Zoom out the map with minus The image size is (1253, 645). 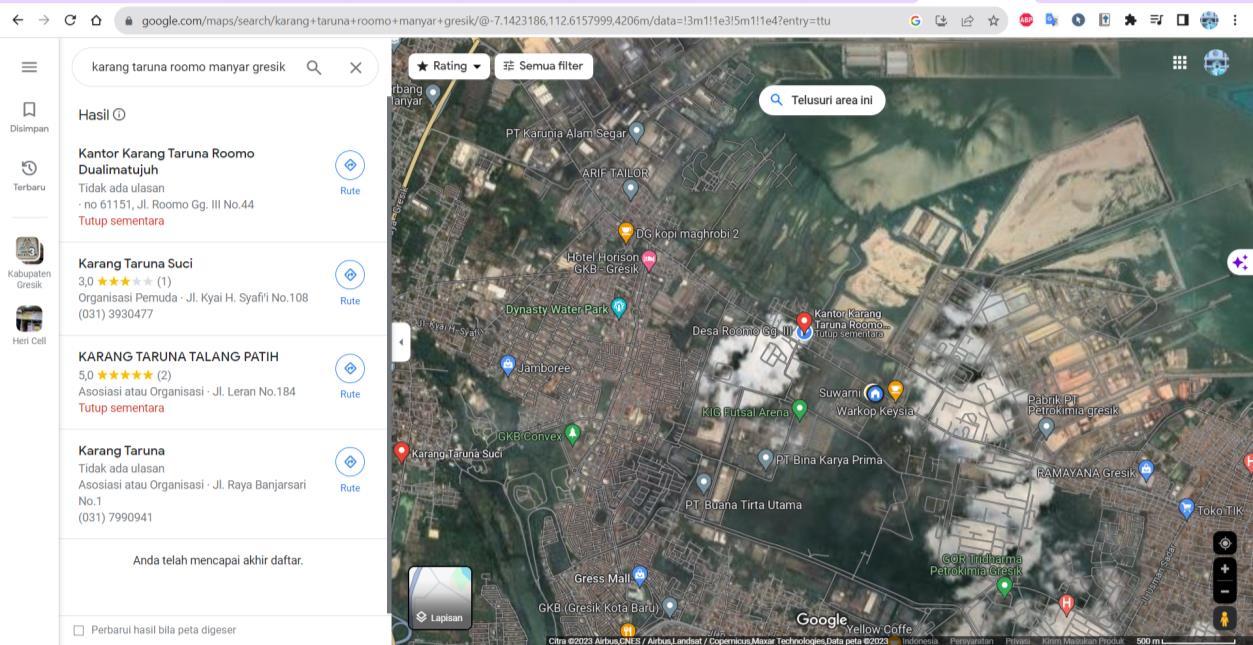click(x=1224, y=591)
